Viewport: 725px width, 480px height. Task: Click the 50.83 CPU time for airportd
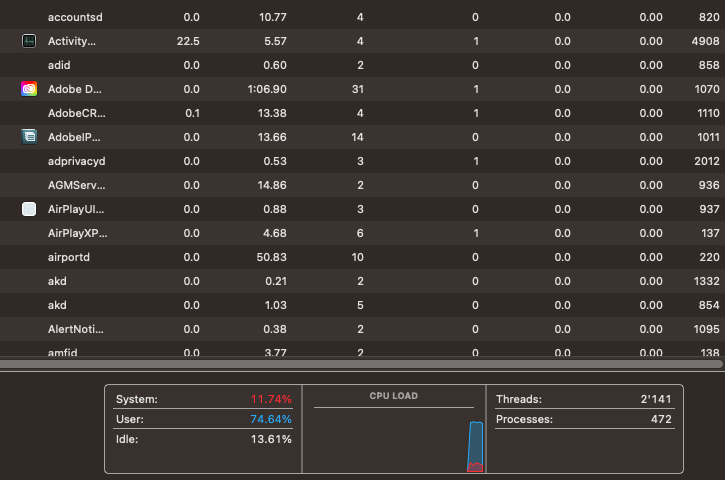click(x=271, y=258)
